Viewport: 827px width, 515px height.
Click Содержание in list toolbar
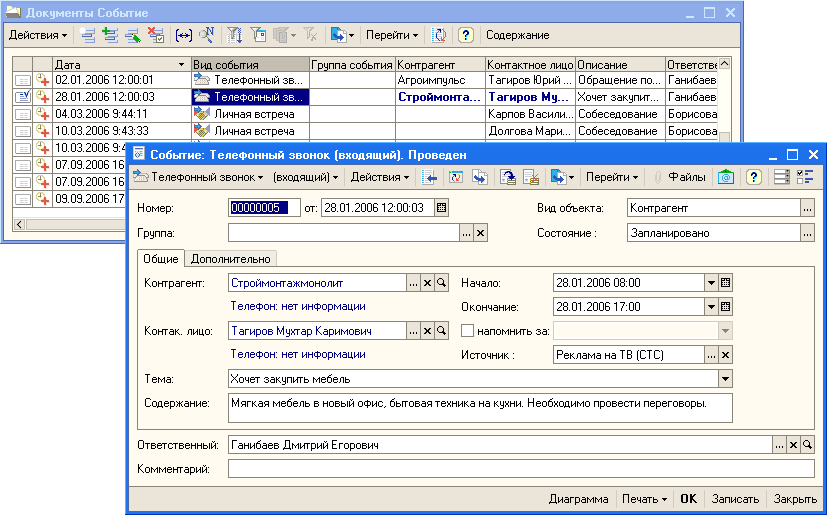[x=517, y=35]
